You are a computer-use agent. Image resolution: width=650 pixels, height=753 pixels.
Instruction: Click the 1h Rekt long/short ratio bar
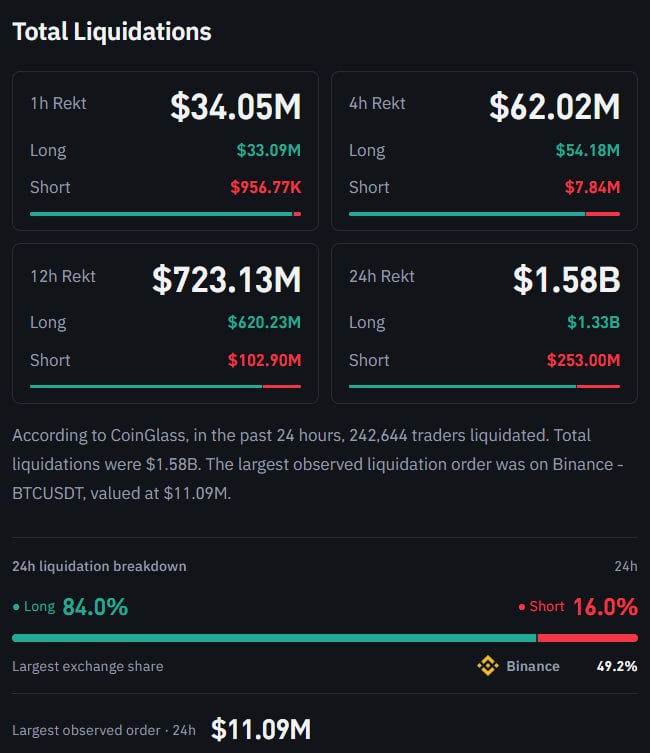[165, 214]
